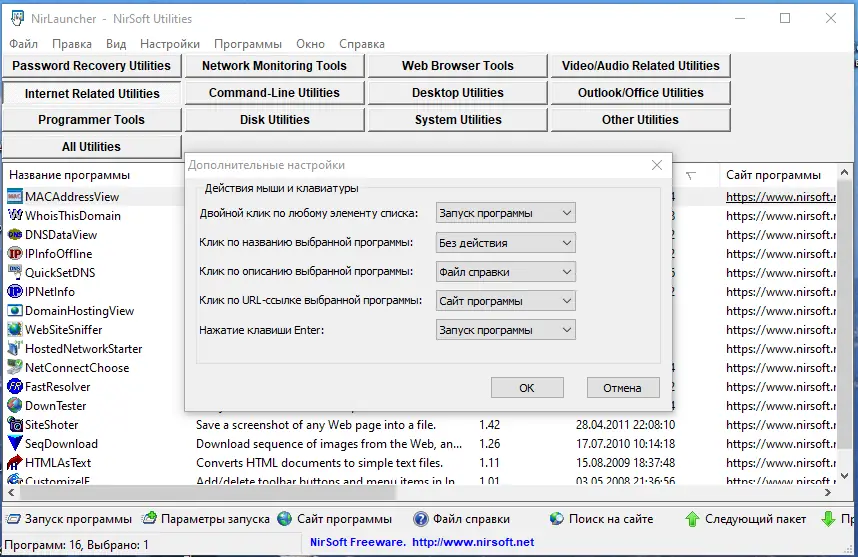Open the click-on-description action dropdown
858x557 pixels.
pyautogui.click(x=506, y=272)
